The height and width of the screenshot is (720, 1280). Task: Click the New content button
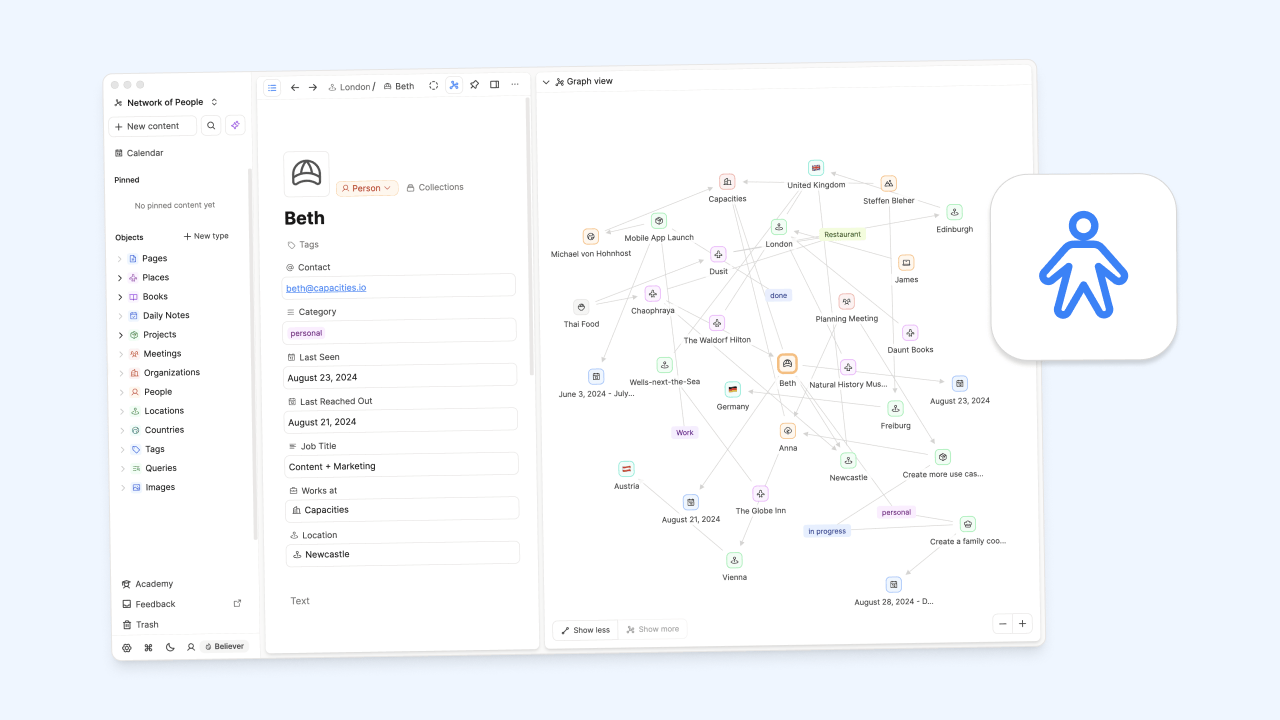(152, 126)
